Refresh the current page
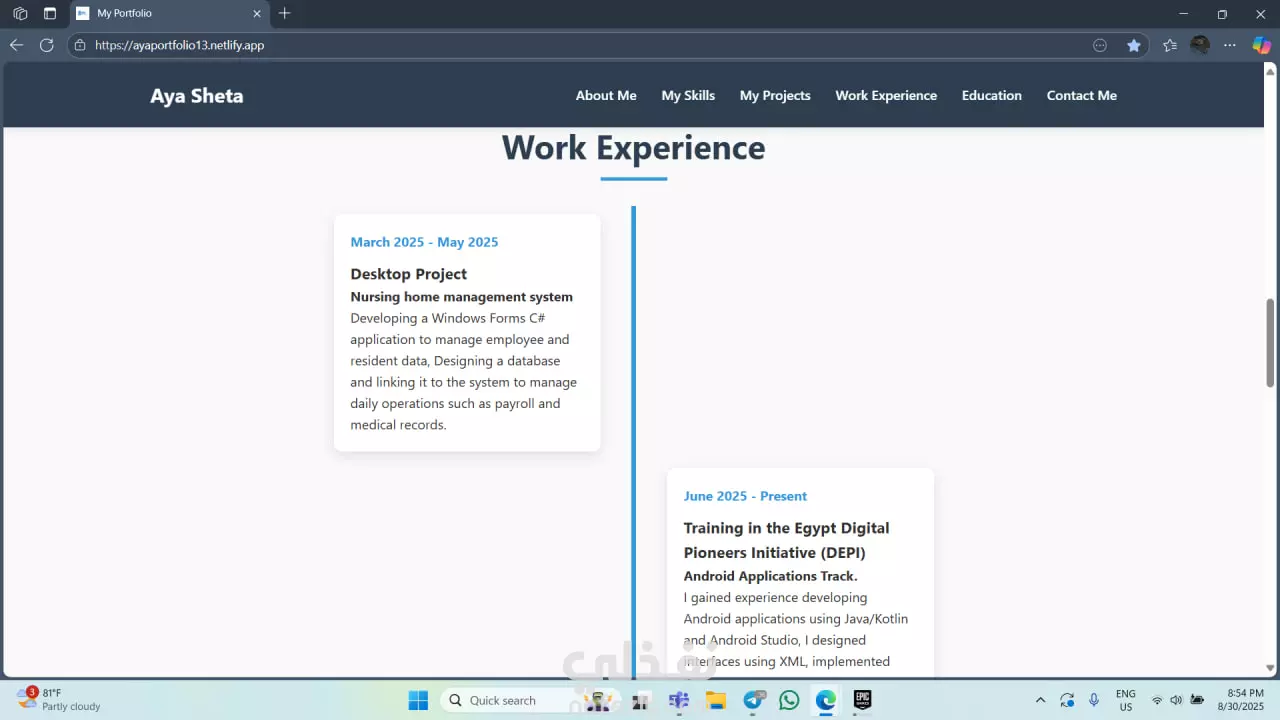 click(46, 45)
